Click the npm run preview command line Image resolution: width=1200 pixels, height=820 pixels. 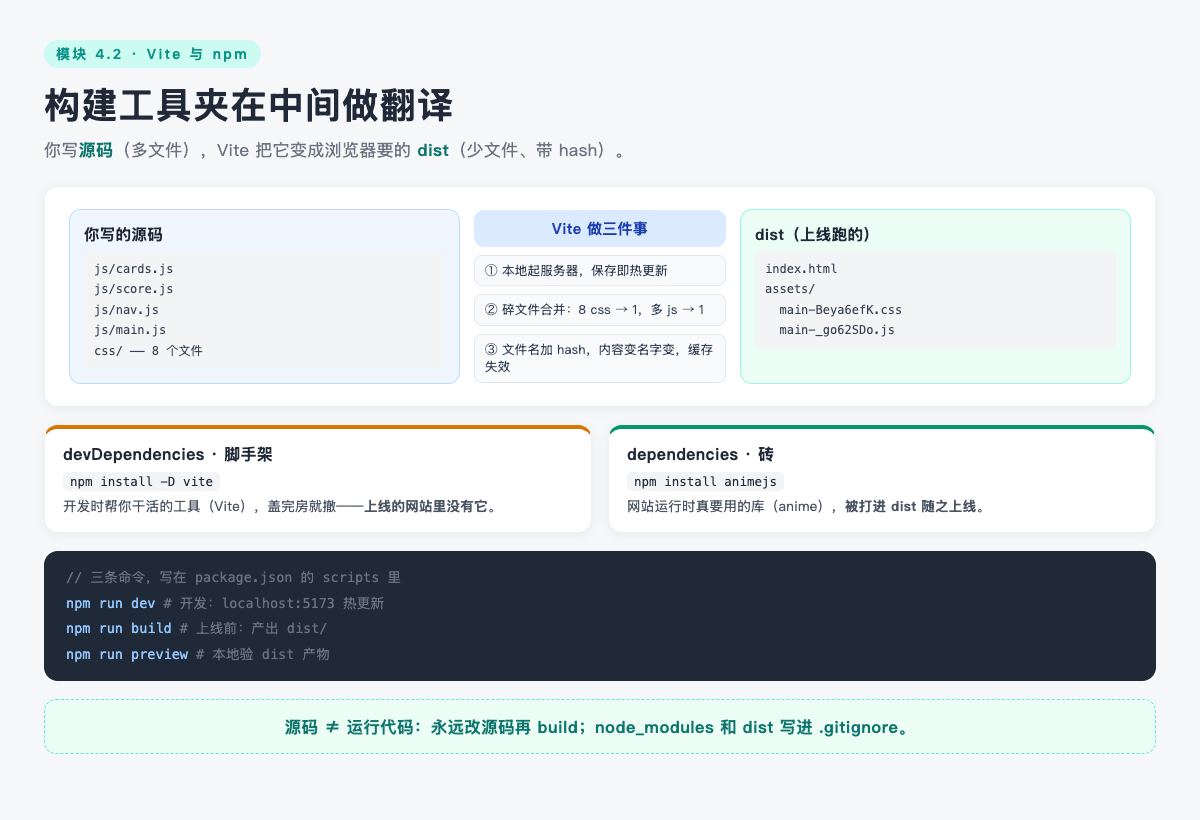tap(198, 654)
